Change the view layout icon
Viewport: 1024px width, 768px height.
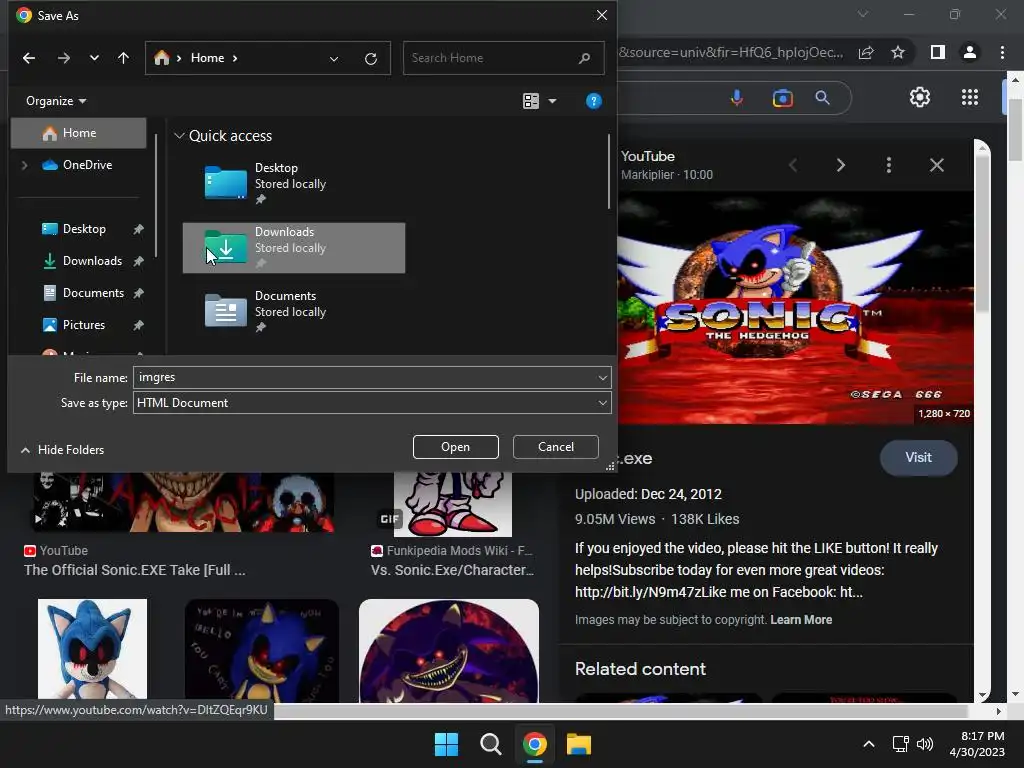pyautogui.click(x=531, y=101)
